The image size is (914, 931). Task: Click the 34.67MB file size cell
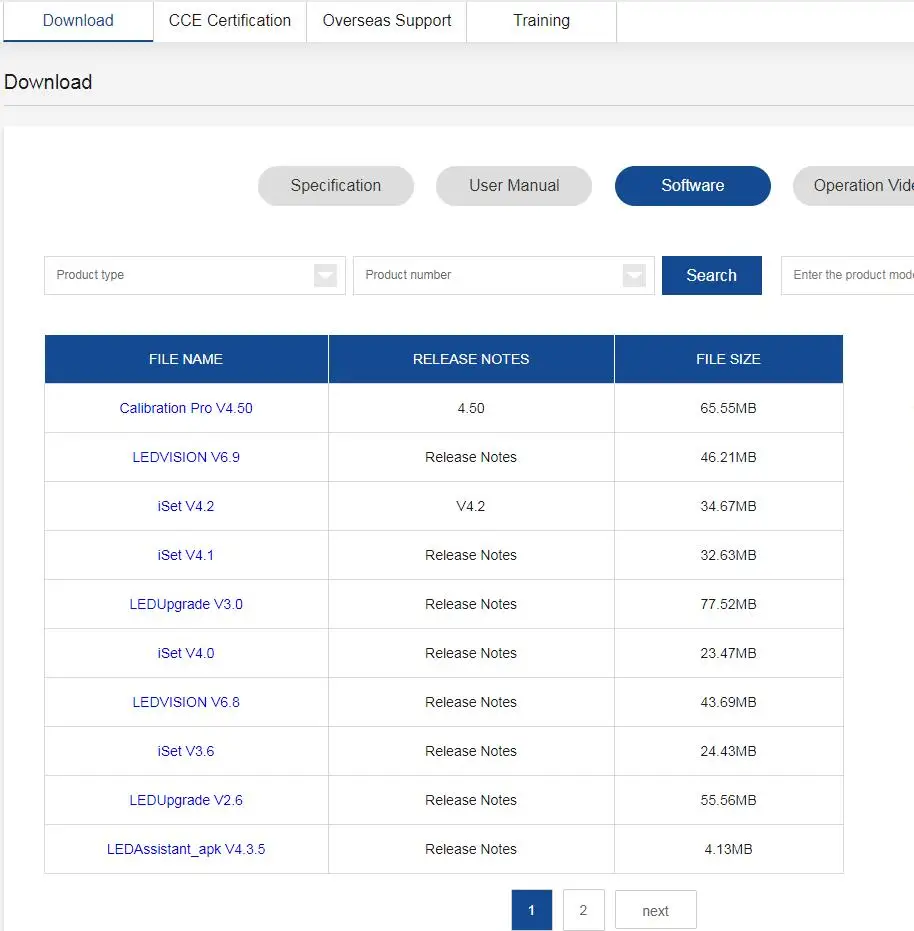(729, 506)
